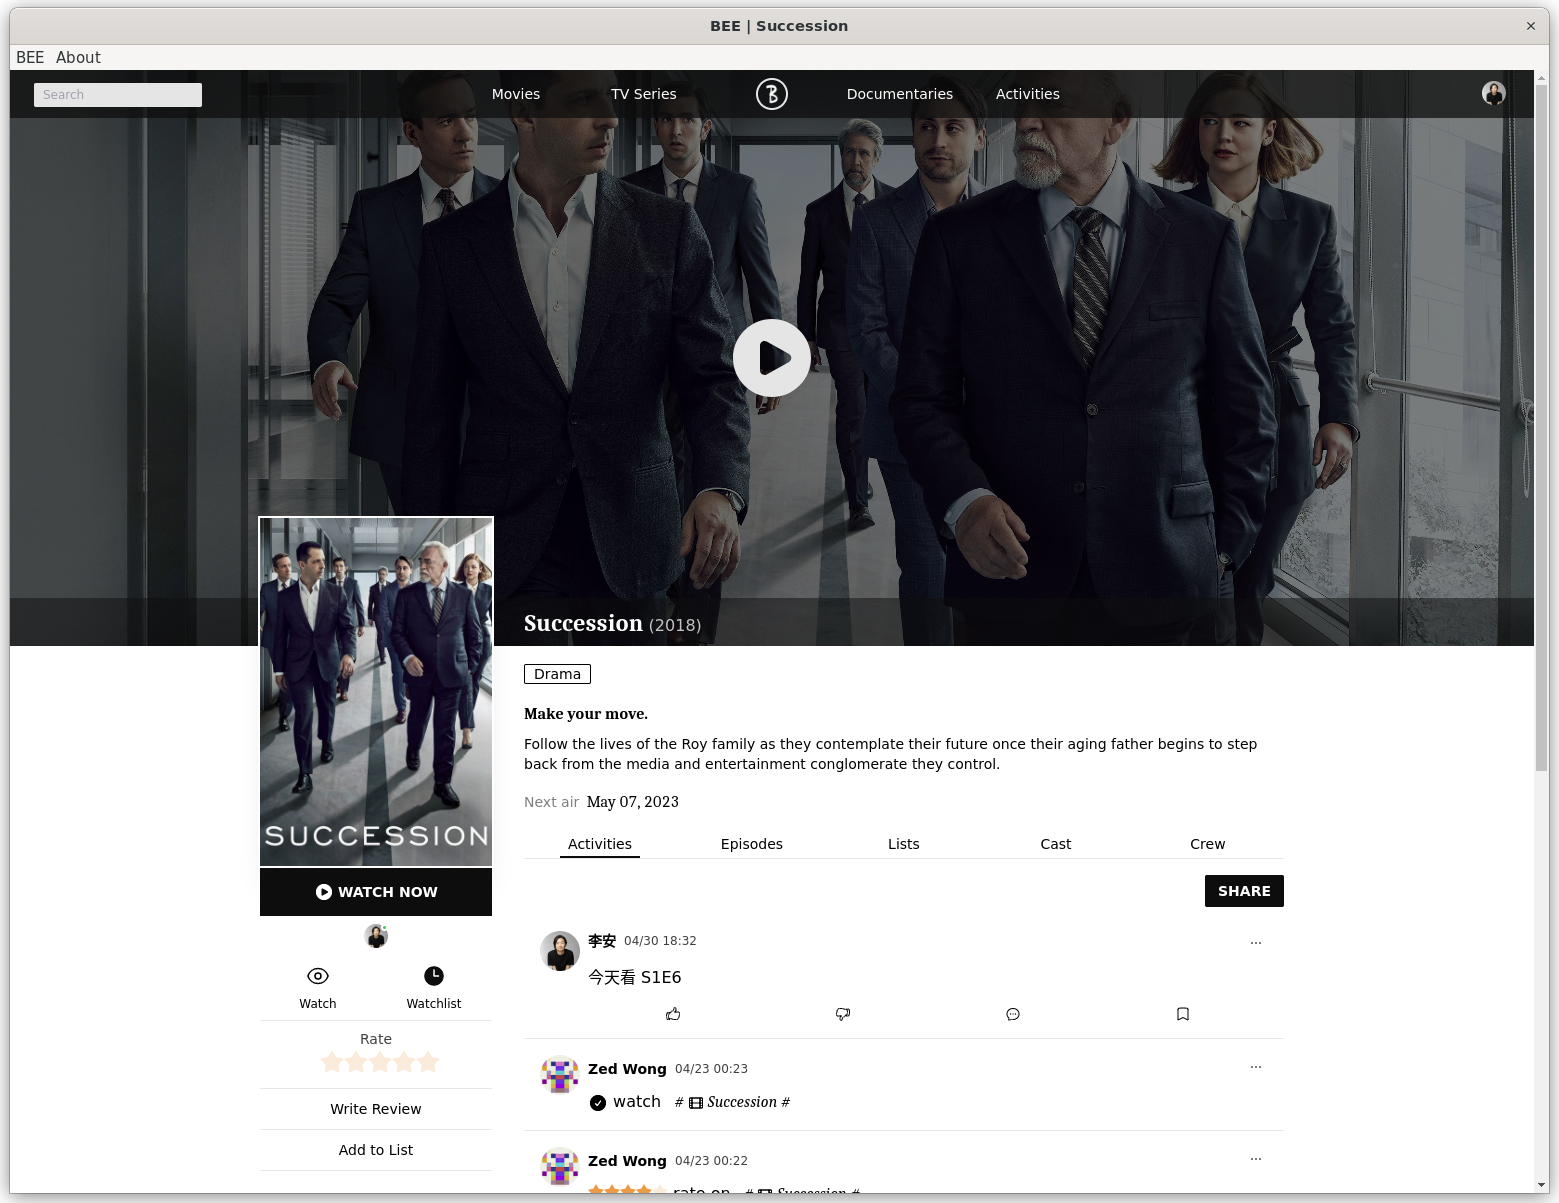Click the SHARE button
This screenshot has width=1559, height=1203.
1244,891
